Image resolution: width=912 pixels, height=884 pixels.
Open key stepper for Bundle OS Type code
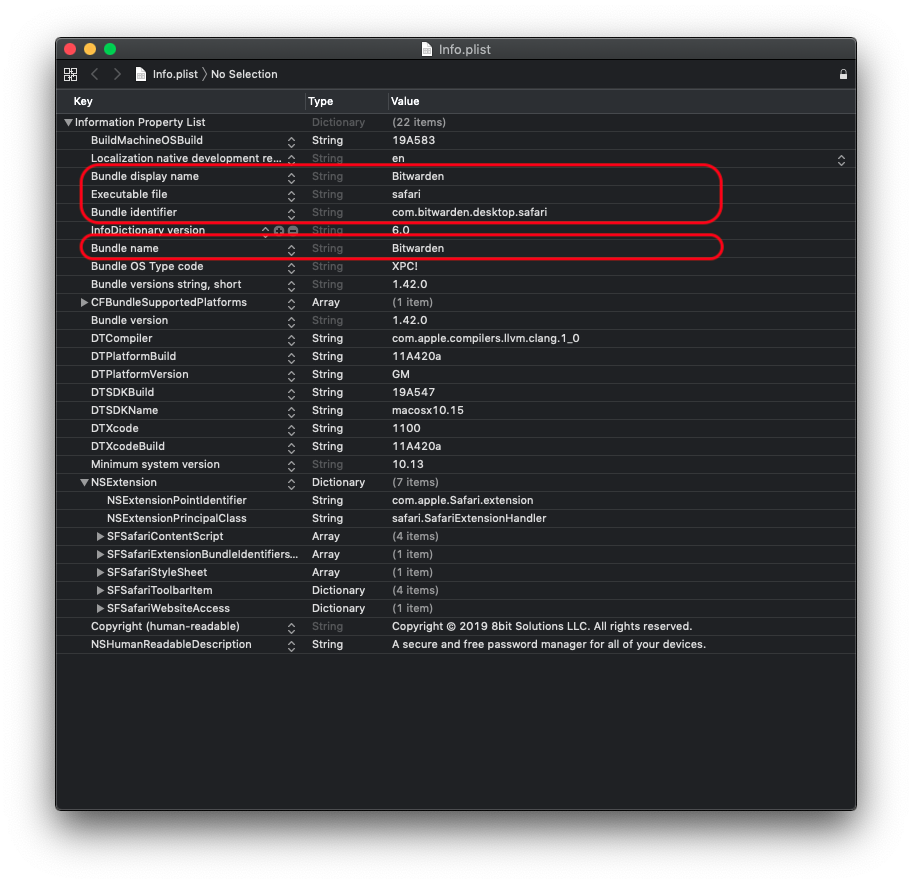(291, 268)
